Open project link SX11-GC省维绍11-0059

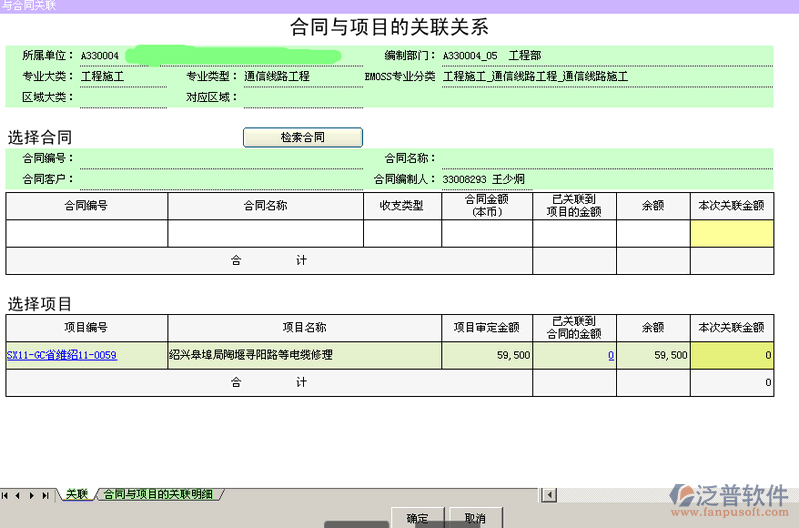coord(61,355)
